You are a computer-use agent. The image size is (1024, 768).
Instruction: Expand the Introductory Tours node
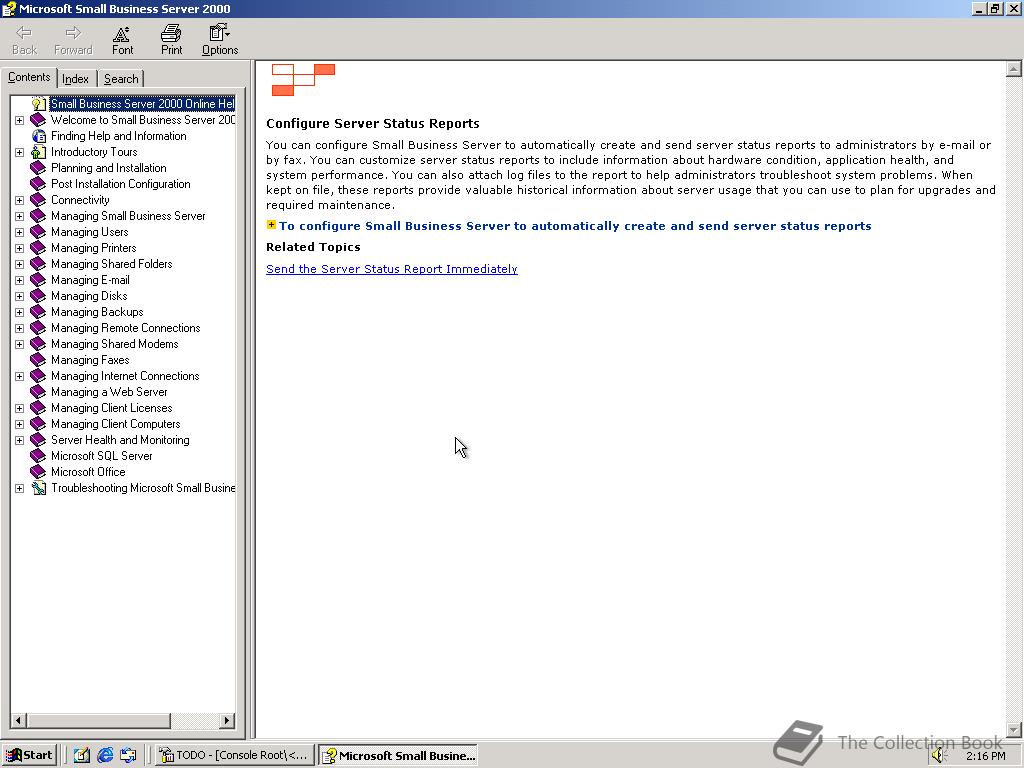20,152
